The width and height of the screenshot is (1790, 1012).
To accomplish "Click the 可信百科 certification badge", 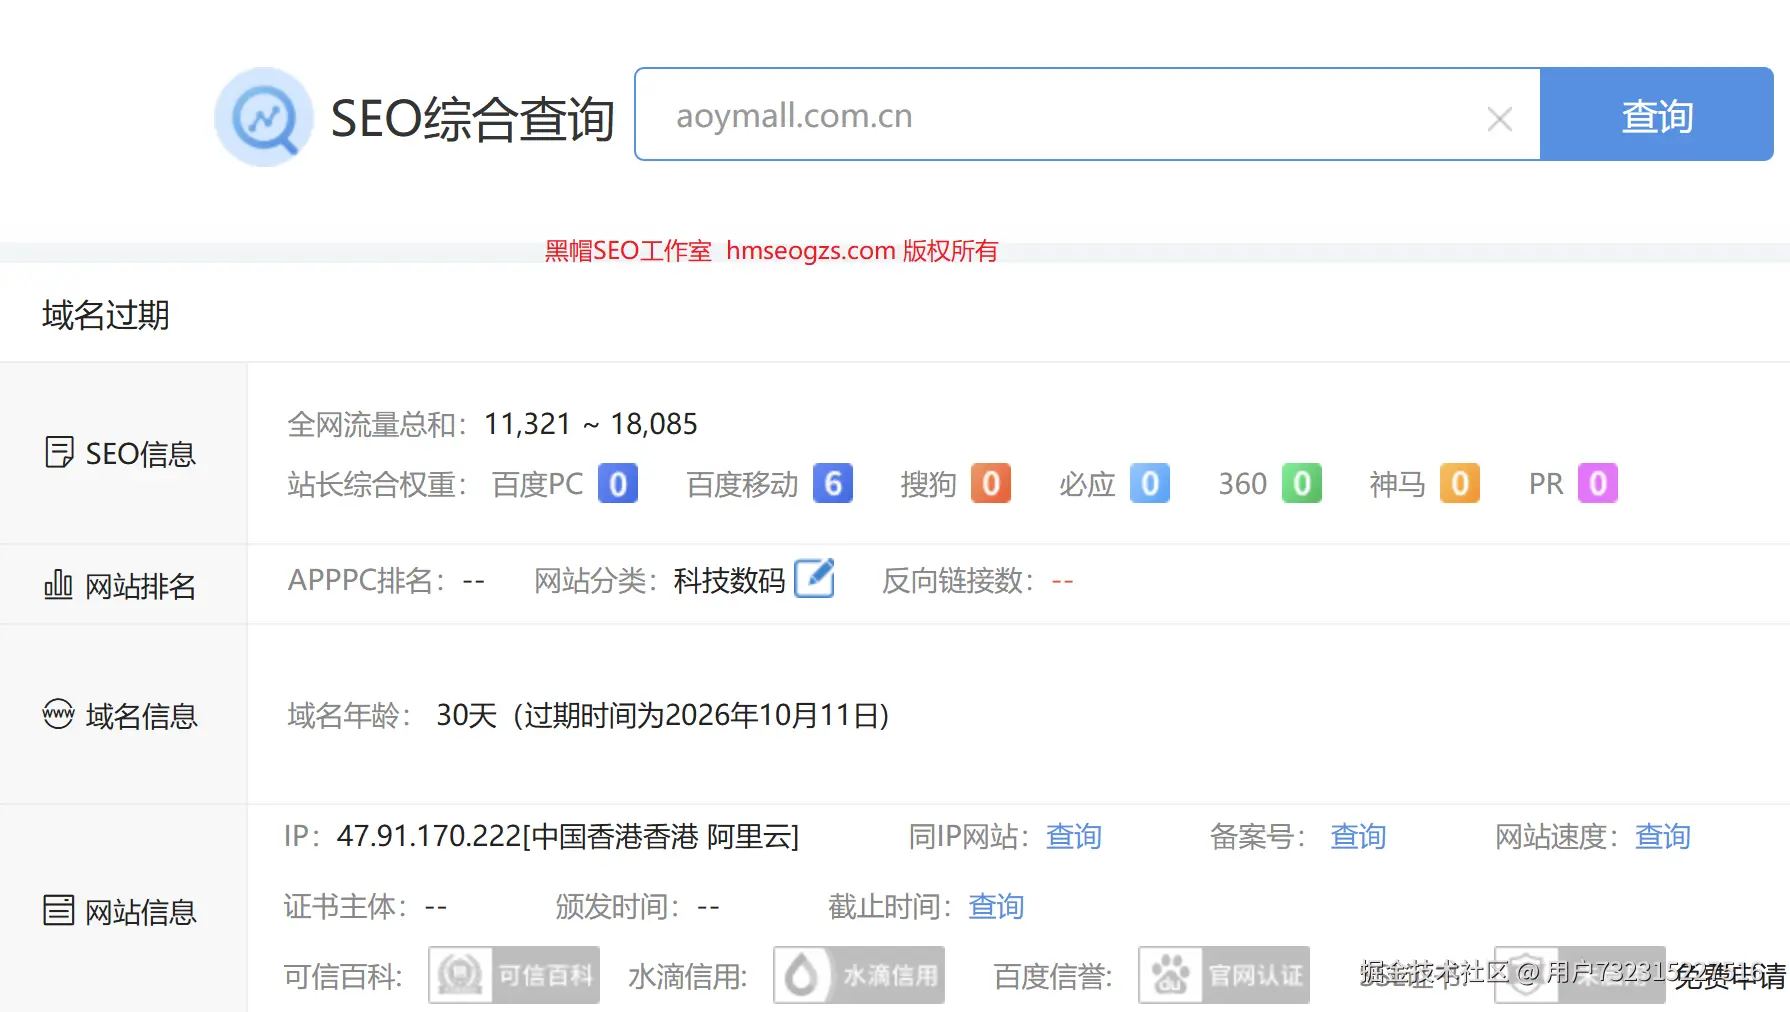I will (x=513, y=975).
